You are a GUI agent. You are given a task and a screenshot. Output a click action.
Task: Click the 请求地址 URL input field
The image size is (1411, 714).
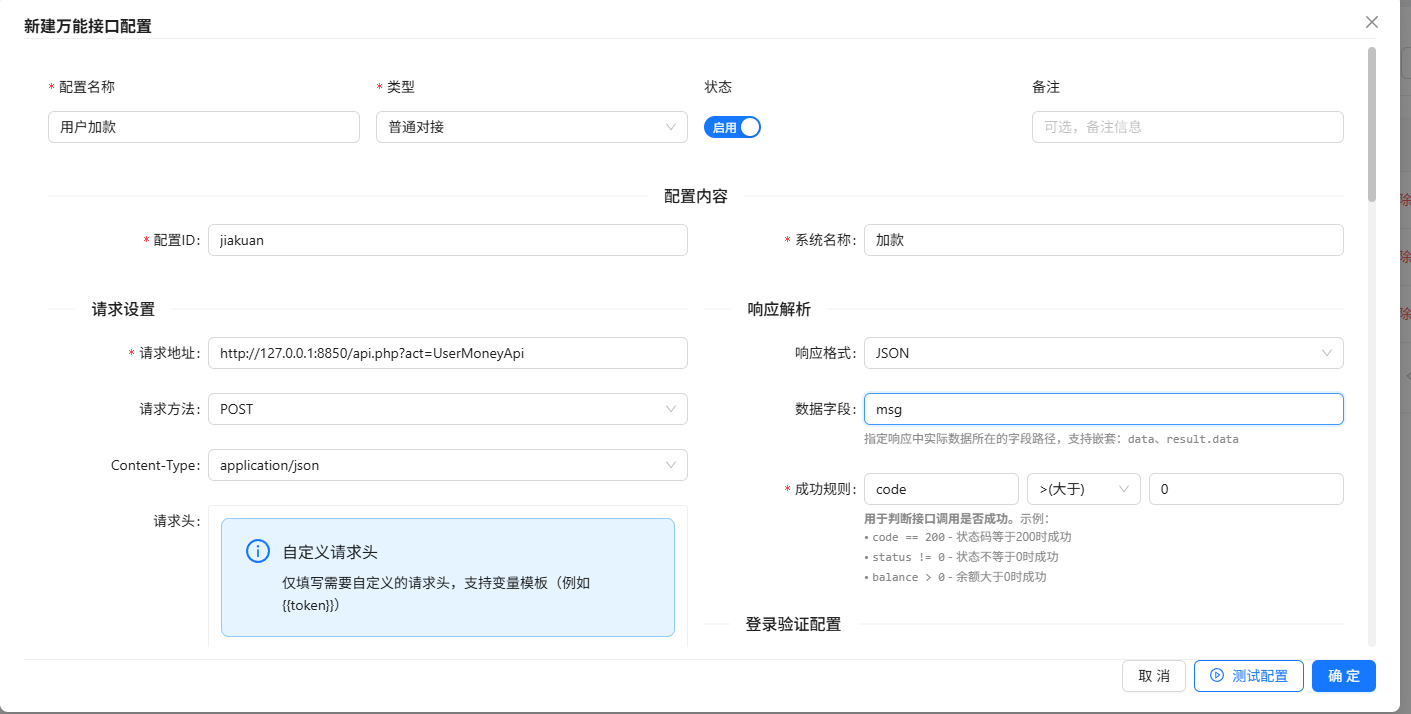pyautogui.click(x=447, y=353)
